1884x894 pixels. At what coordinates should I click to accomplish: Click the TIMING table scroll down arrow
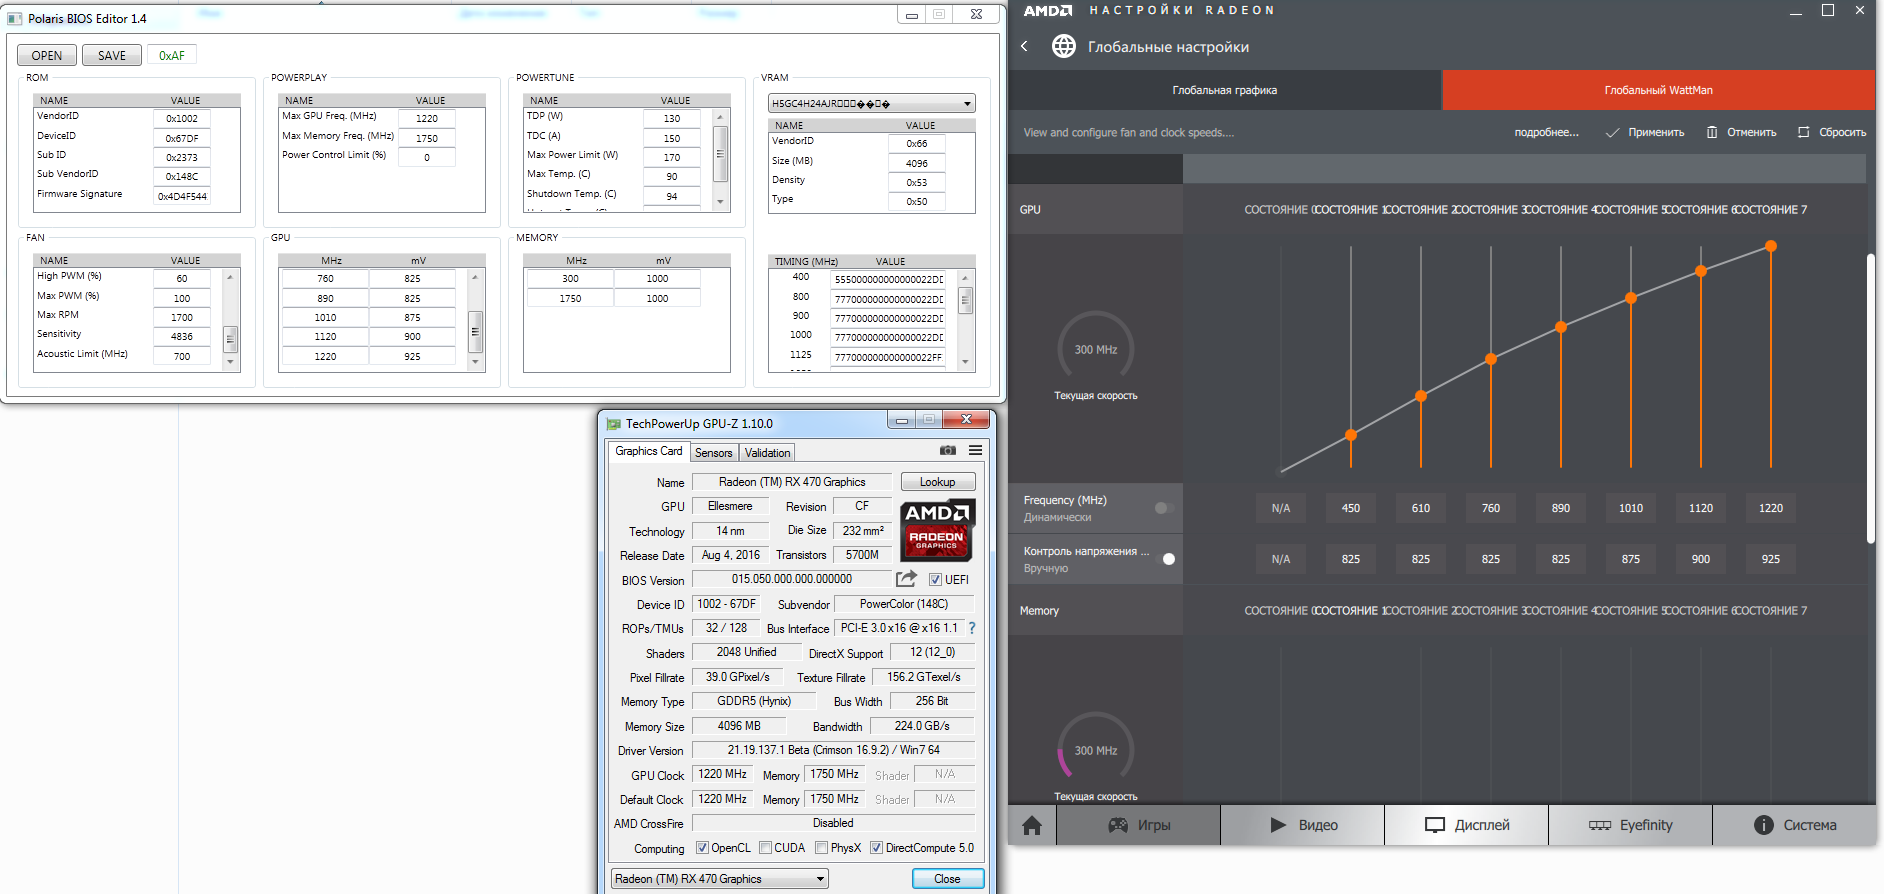965,362
